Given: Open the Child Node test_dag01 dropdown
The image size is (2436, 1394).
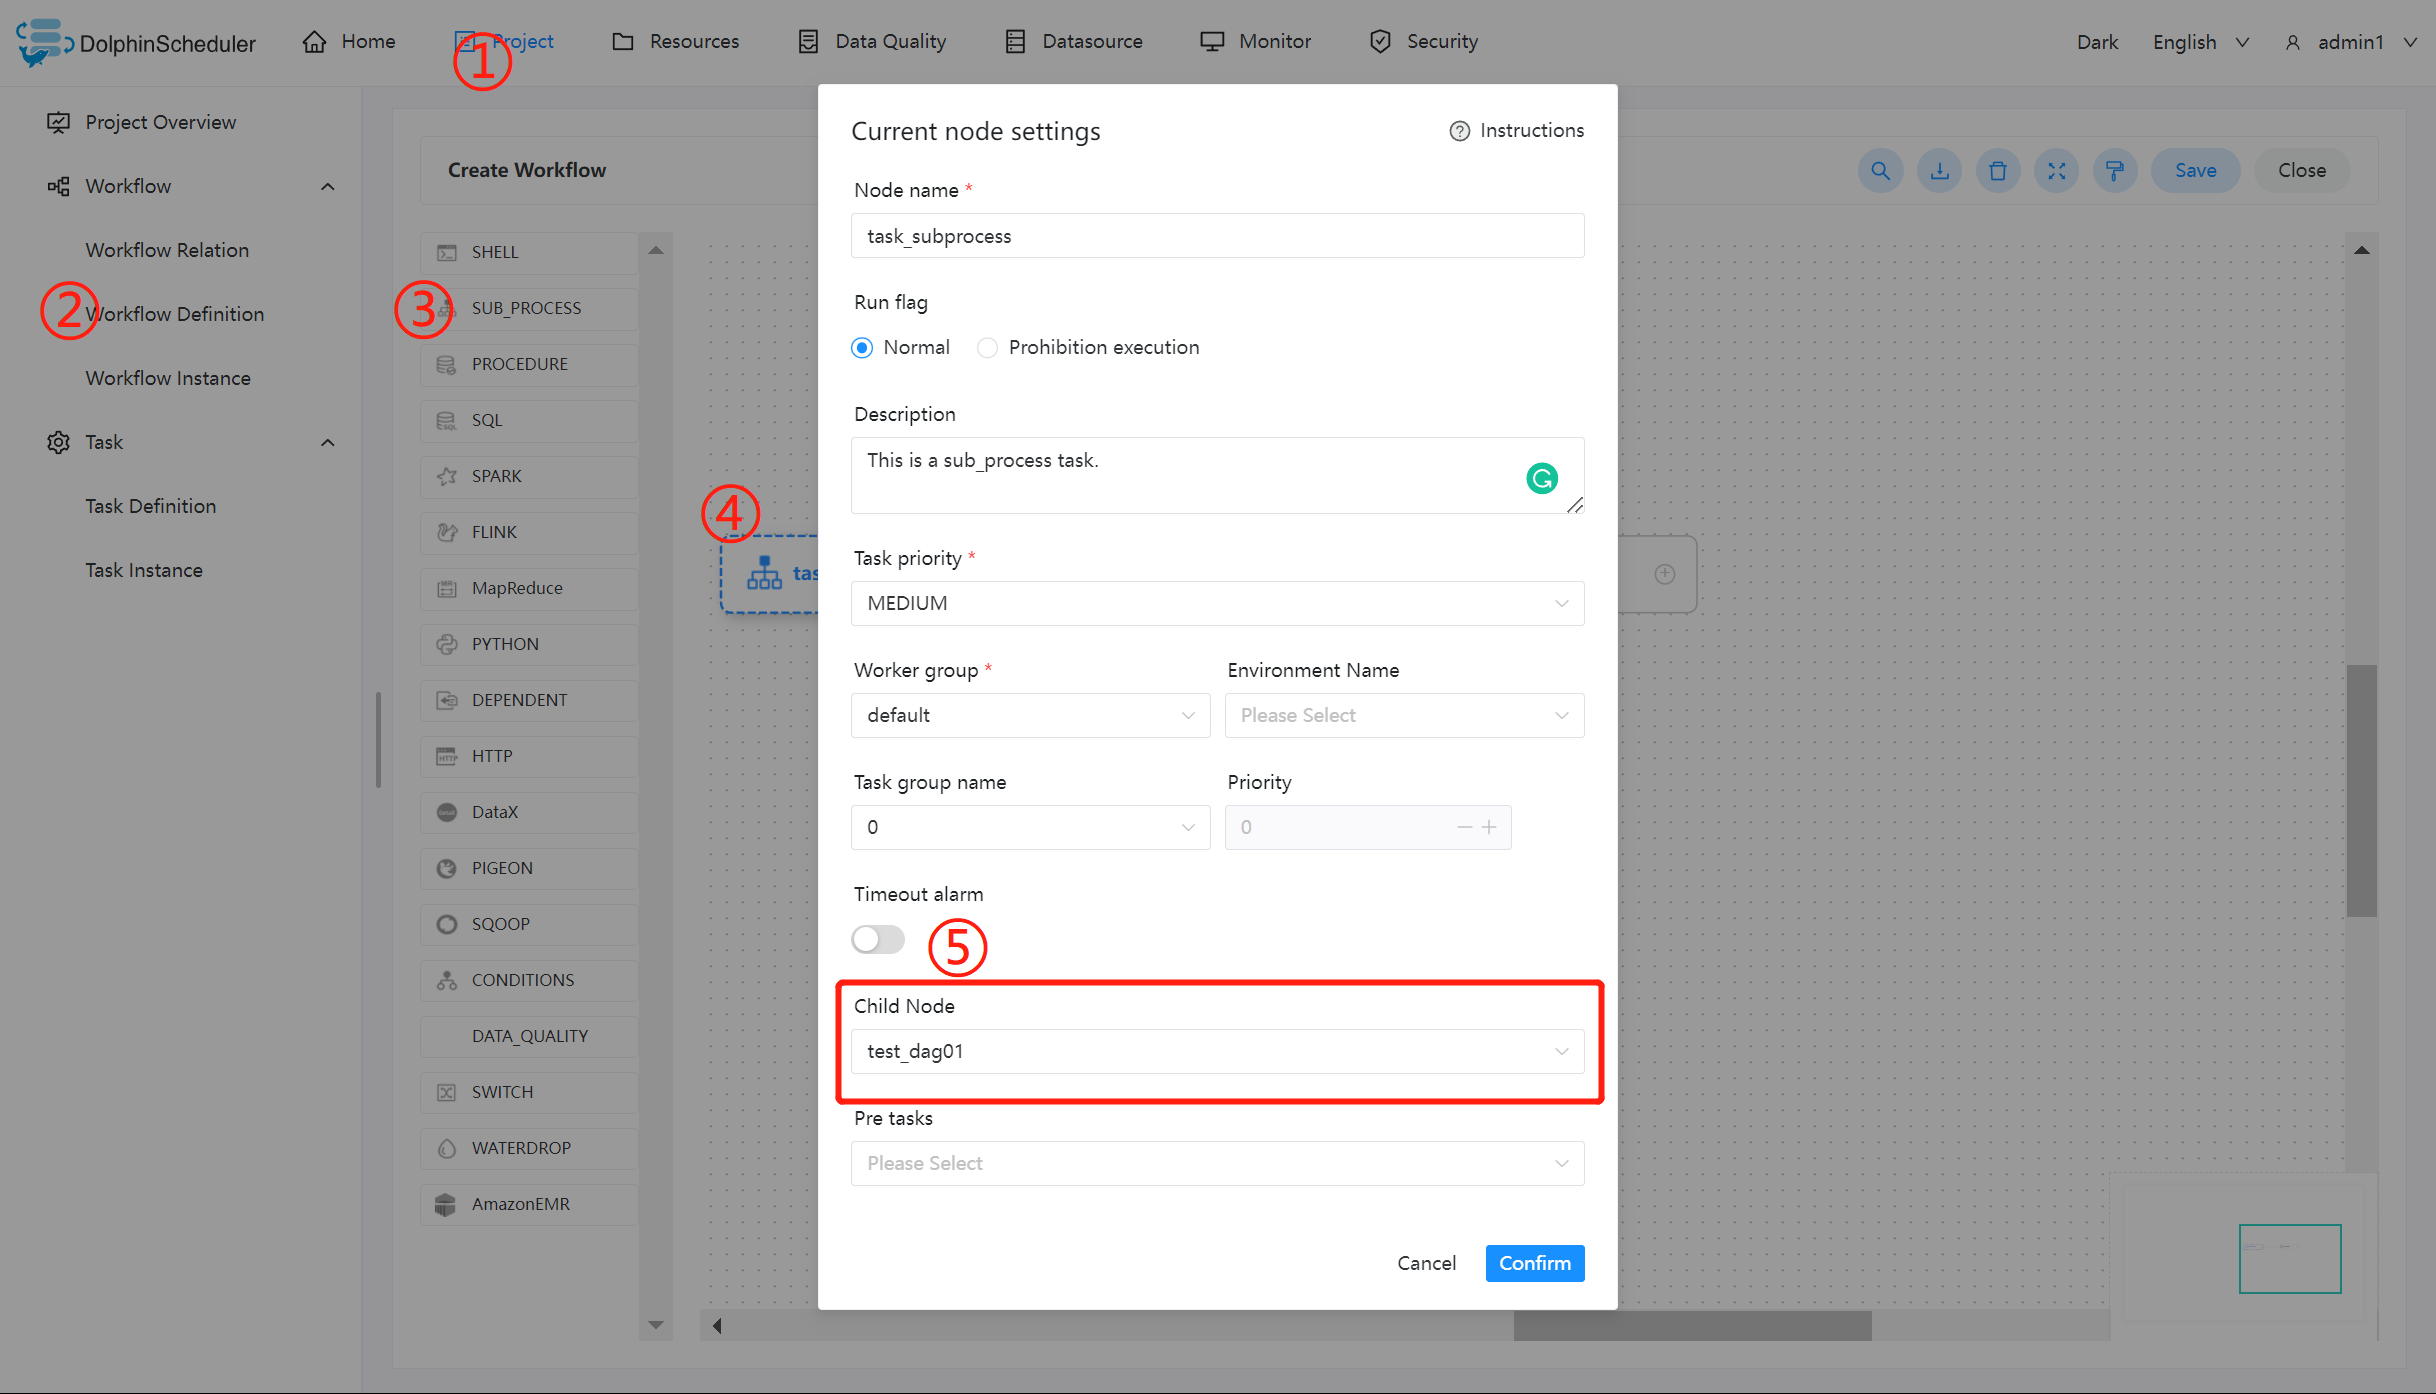Looking at the screenshot, I should [1216, 1051].
